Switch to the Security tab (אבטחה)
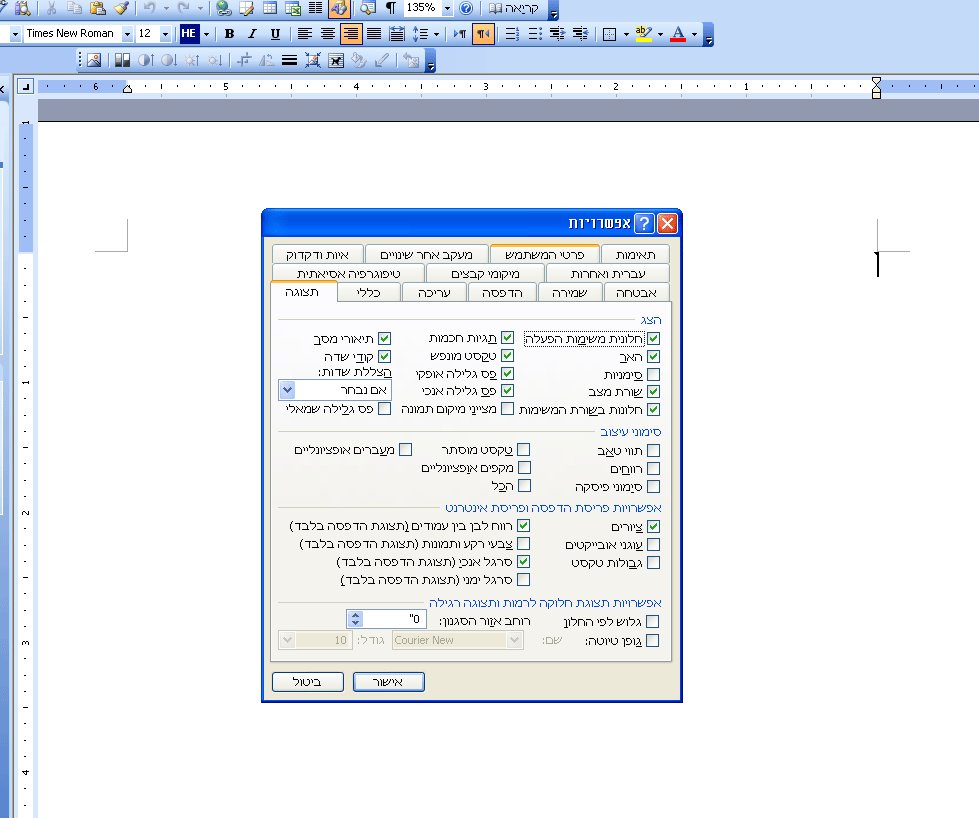 click(x=636, y=292)
